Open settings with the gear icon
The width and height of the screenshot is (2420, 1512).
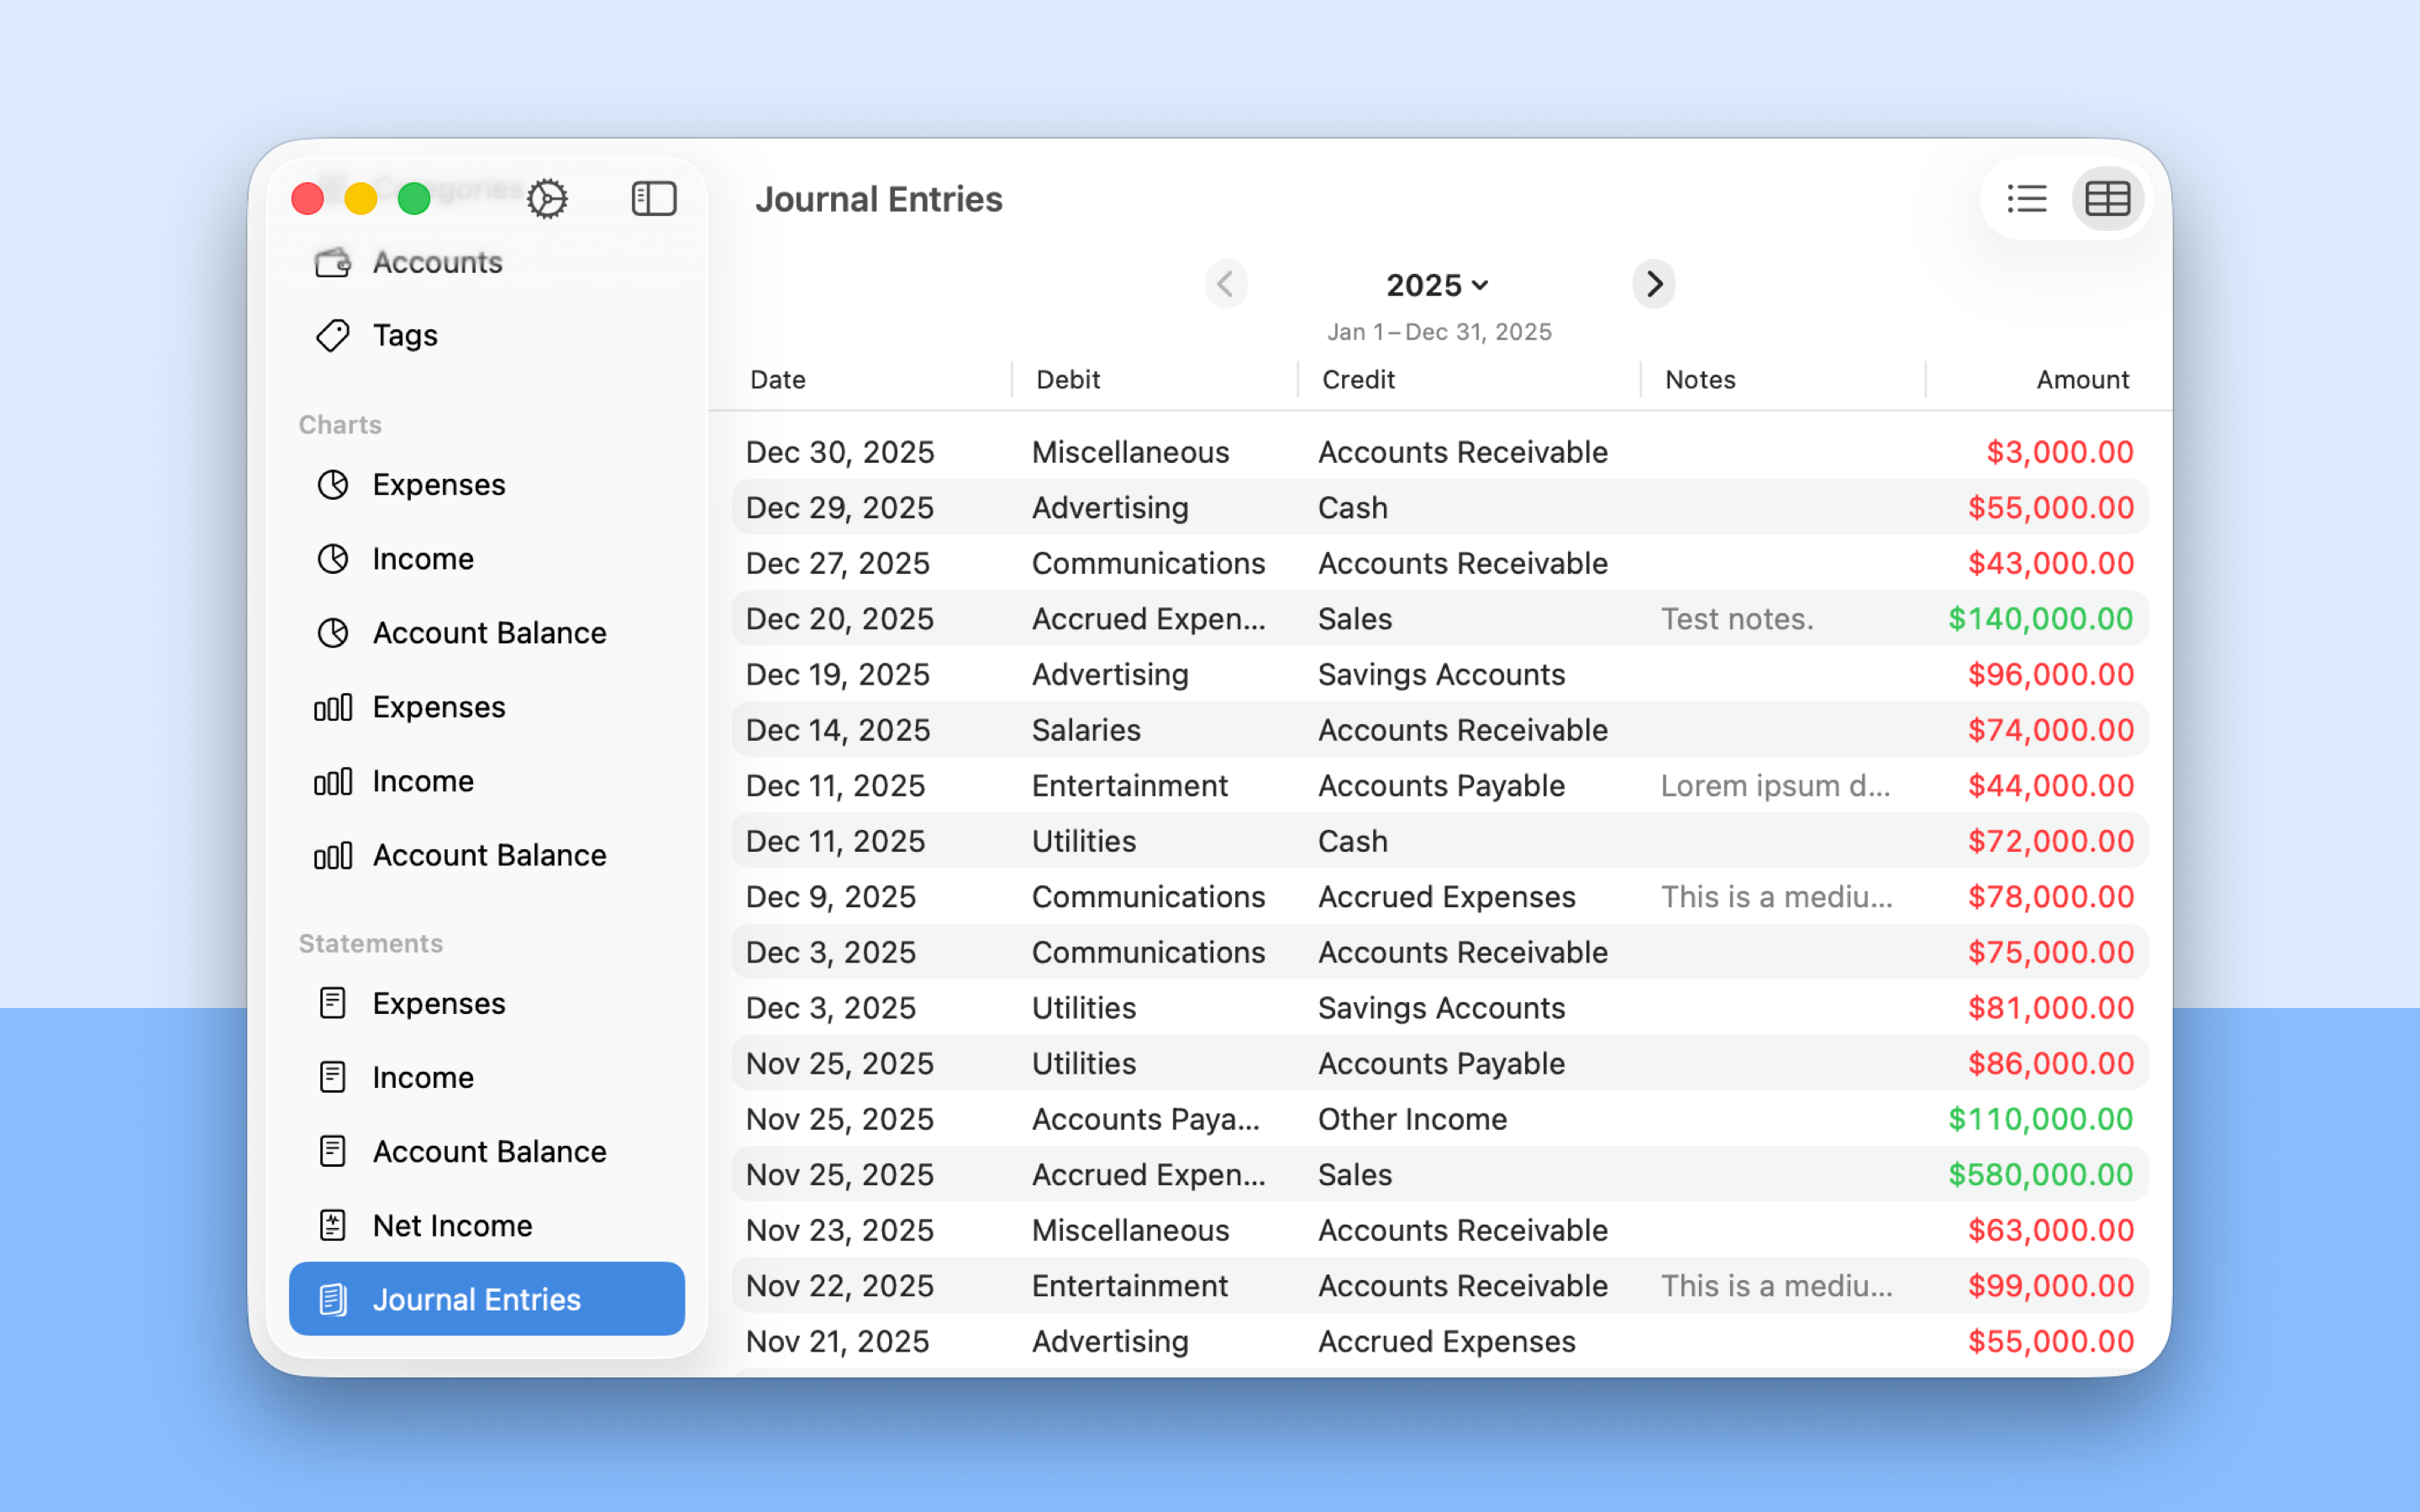click(x=547, y=199)
